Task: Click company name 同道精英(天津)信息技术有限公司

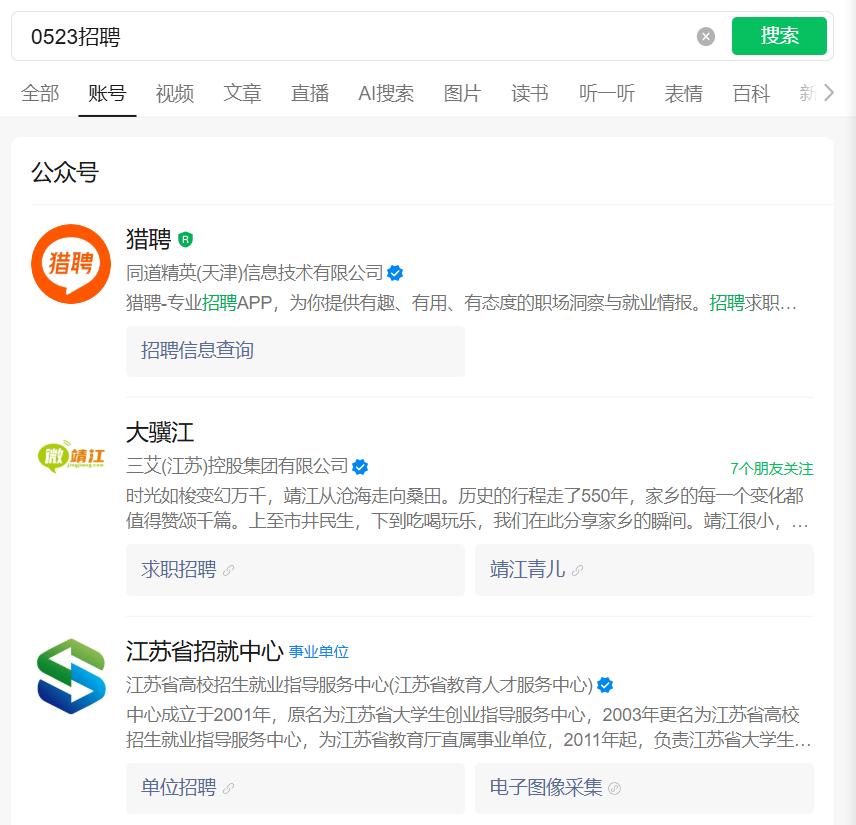Action: [x=255, y=272]
